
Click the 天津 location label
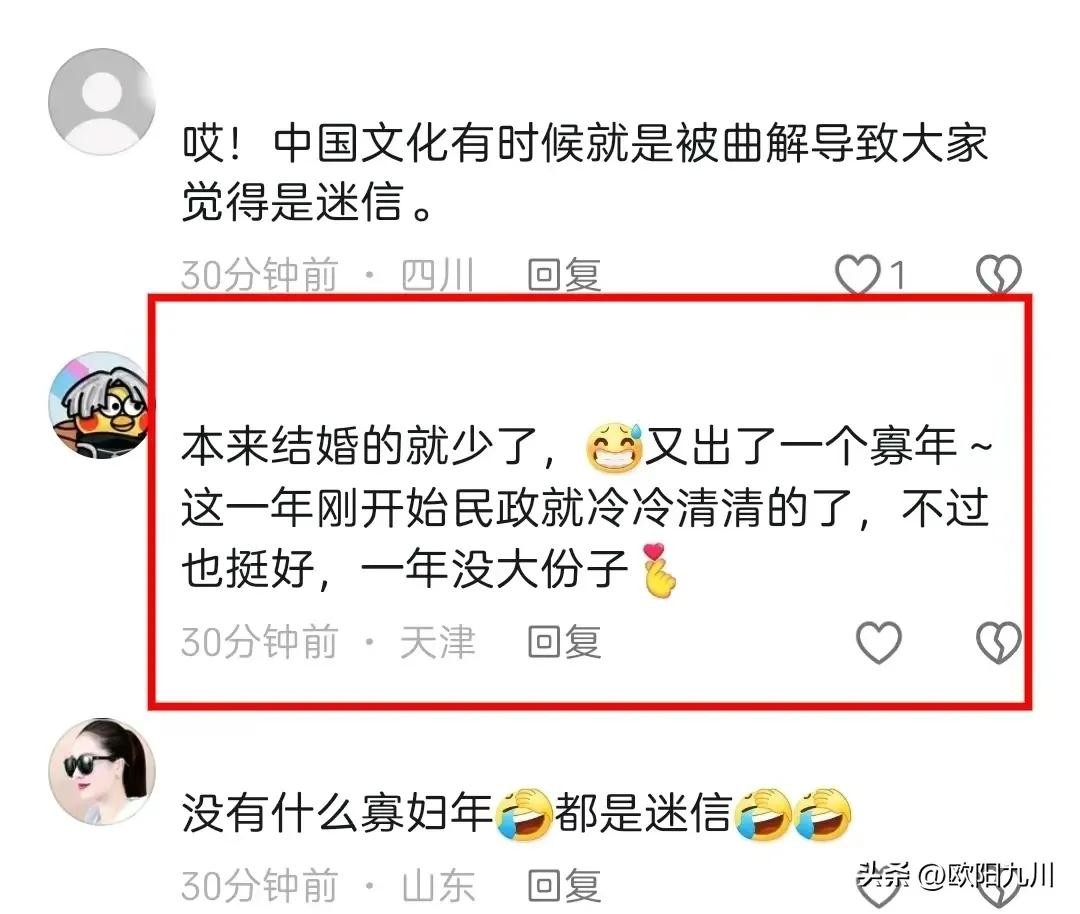coord(437,642)
